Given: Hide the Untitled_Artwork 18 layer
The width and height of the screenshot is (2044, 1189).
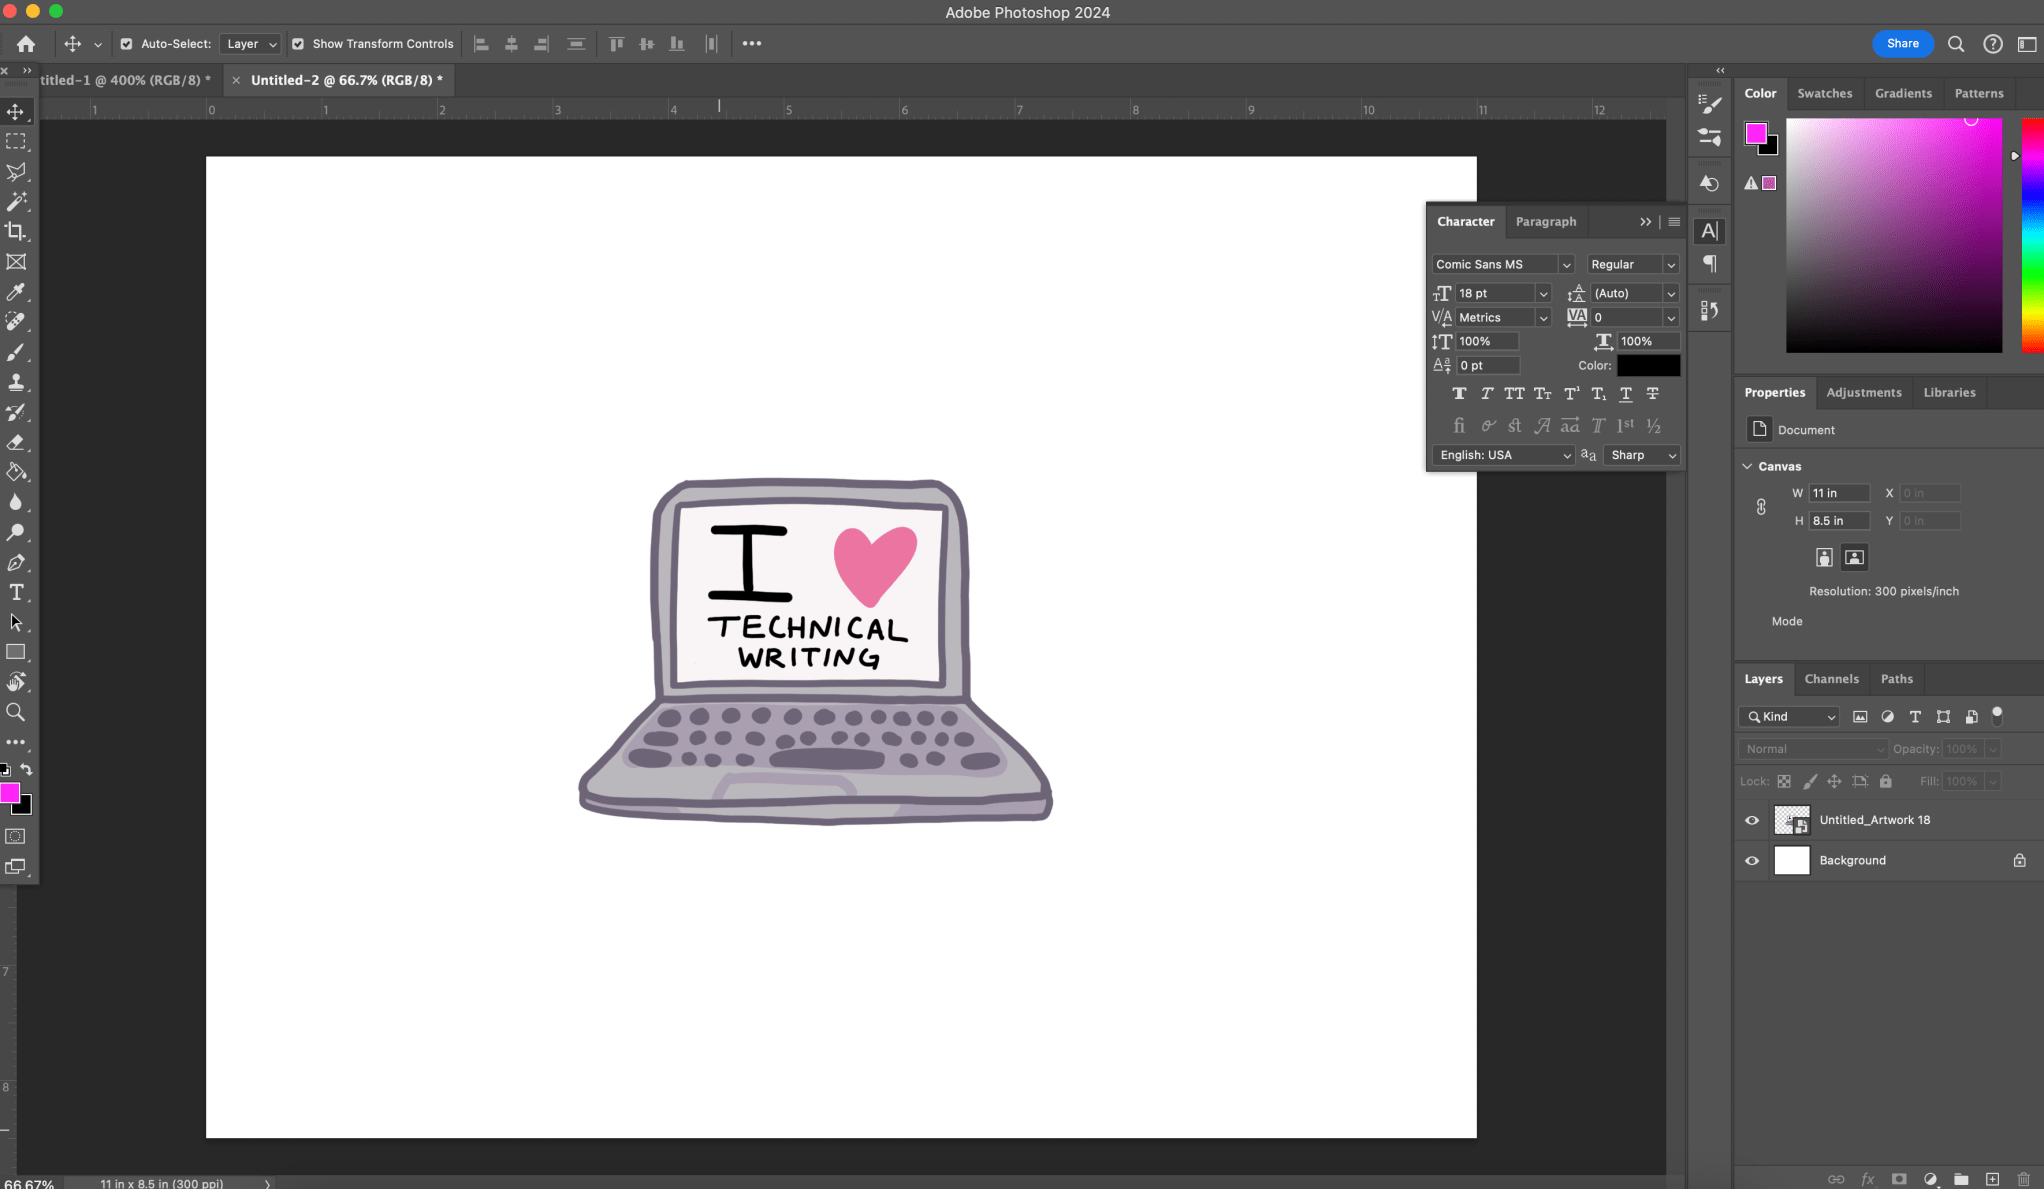Looking at the screenshot, I should tap(1751, 820).
